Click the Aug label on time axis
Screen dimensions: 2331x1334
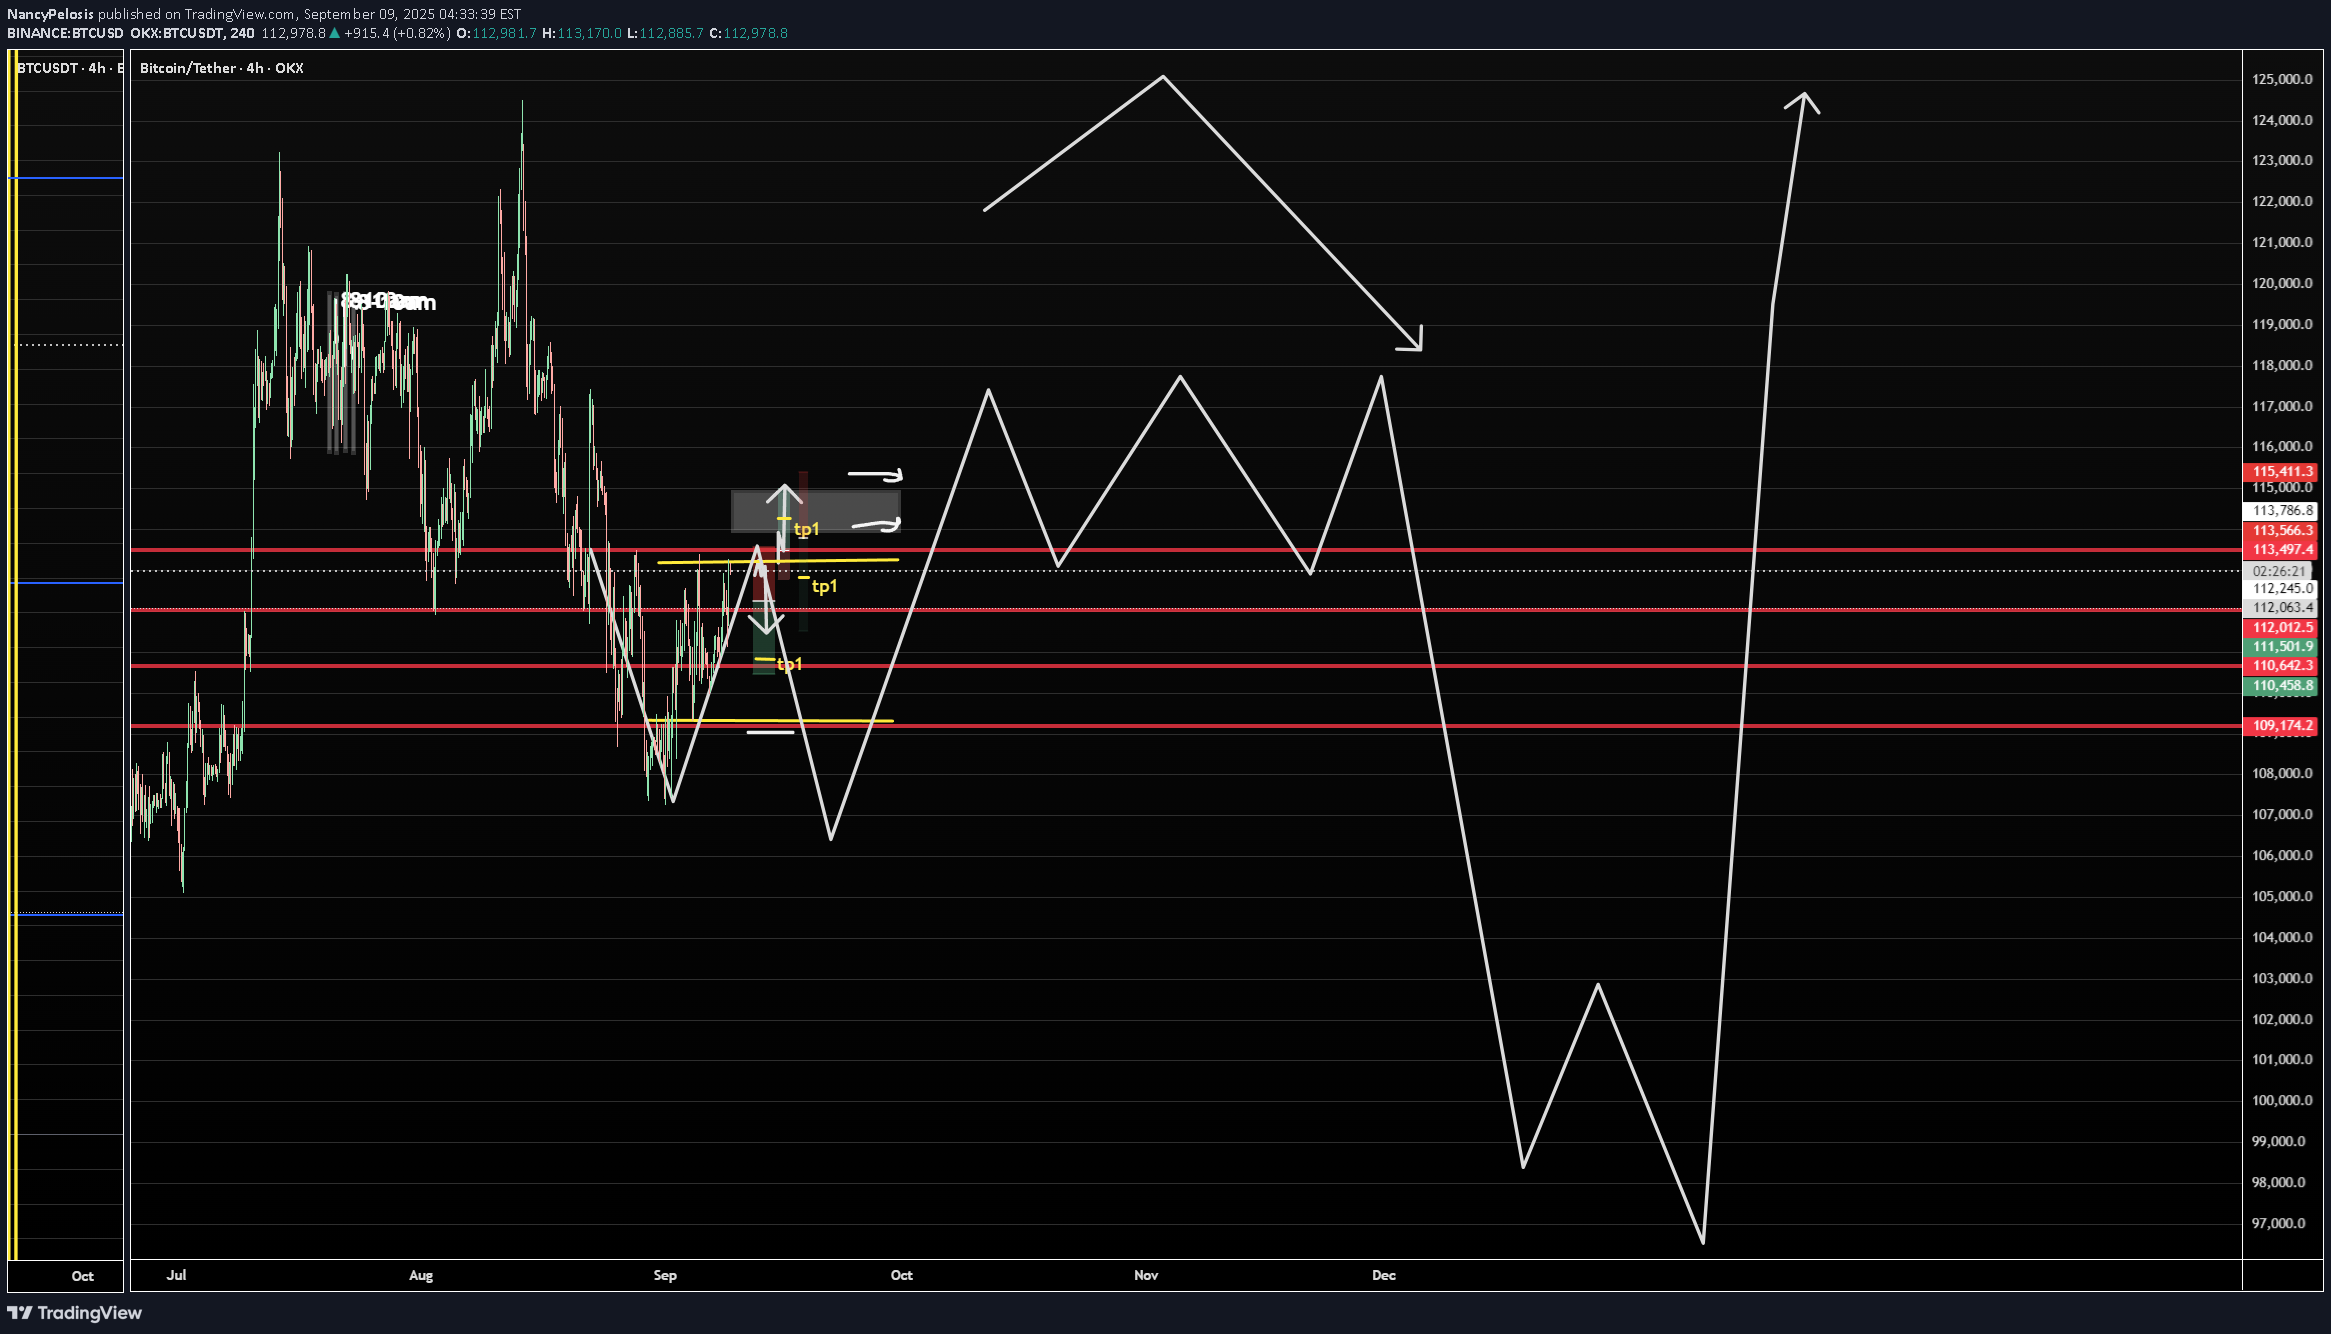[421, 1275]
